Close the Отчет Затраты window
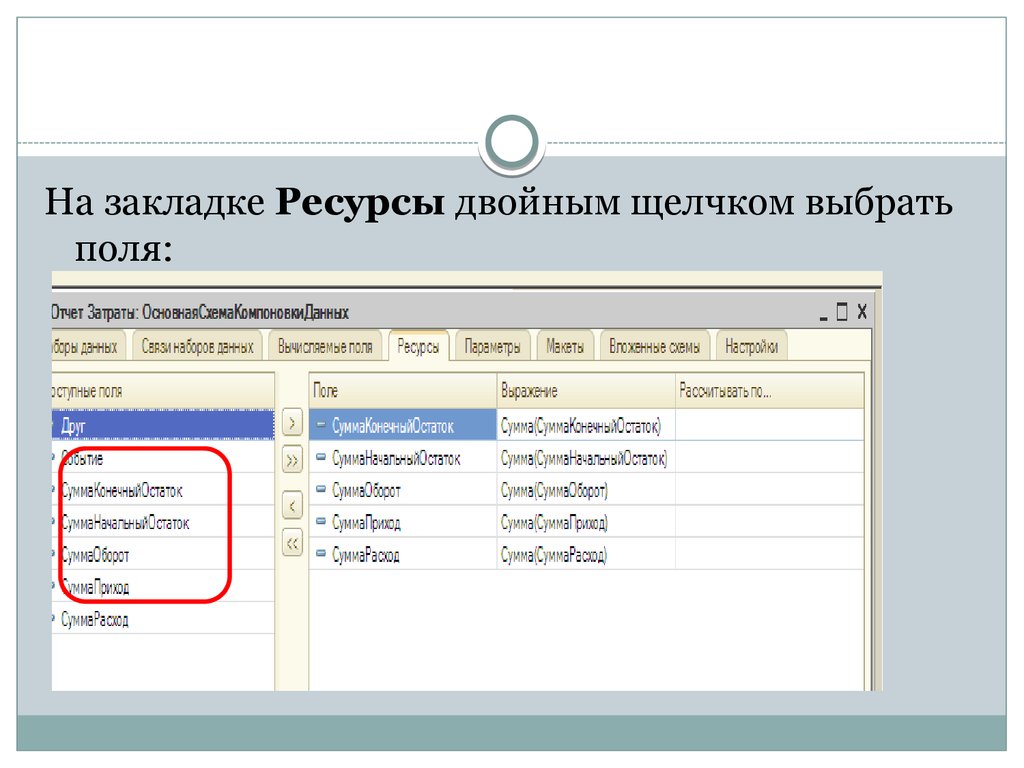1024x768 pixels. pos(862,312)
